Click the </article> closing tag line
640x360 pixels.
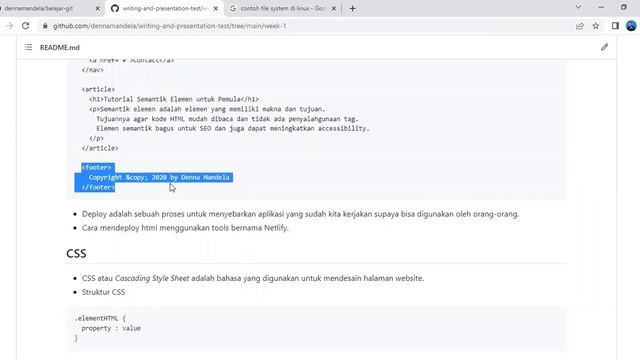tap(100, 148)
